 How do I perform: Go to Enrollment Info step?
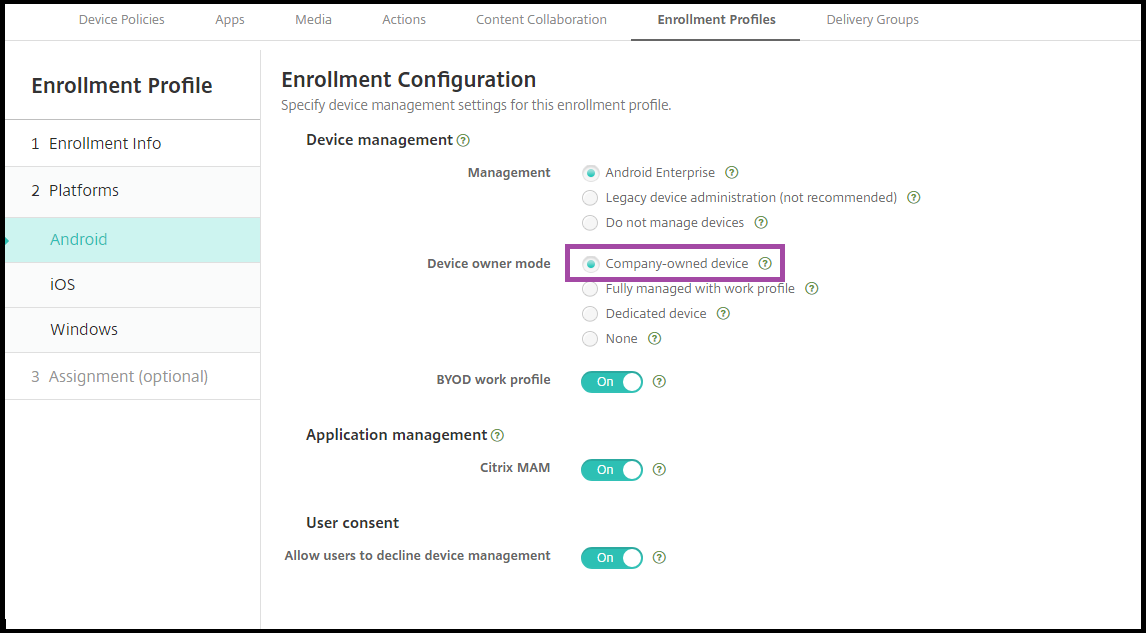104,144
